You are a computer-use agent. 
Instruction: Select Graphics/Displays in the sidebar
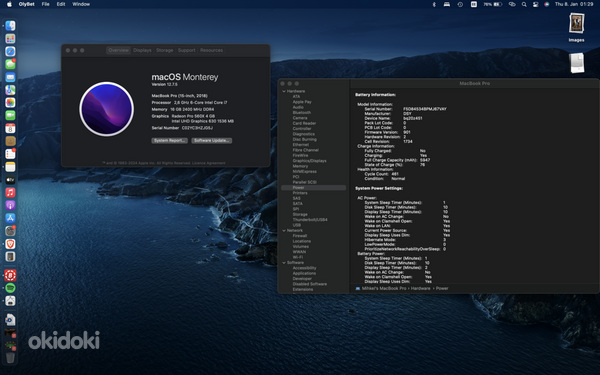click(x=310, y=161)
